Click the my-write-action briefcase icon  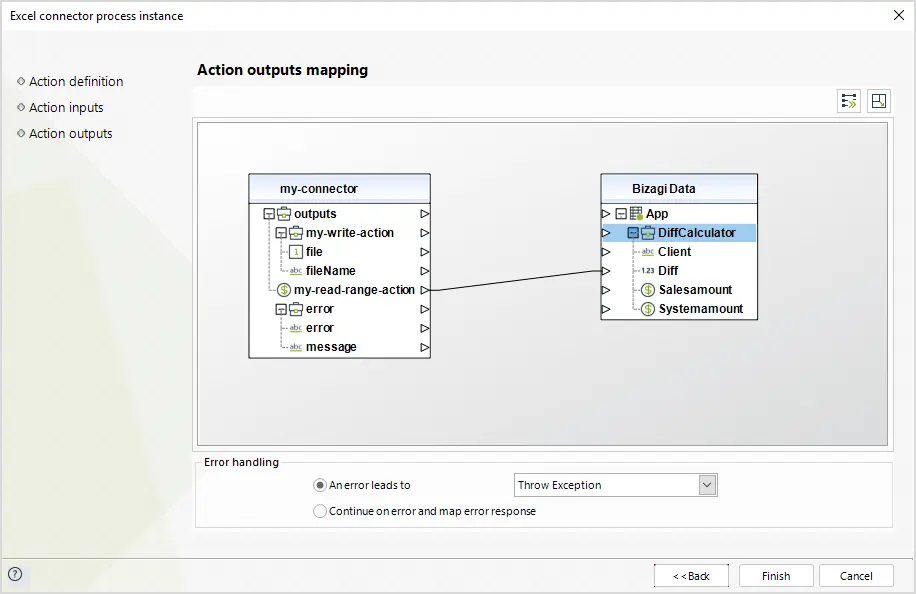(x=296, y=233)
